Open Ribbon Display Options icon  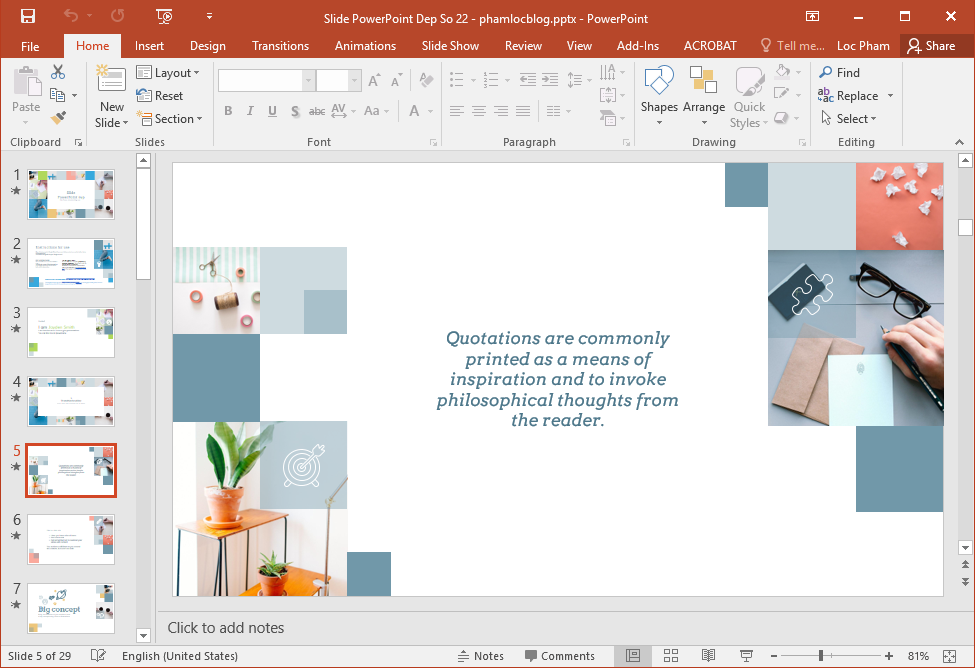(x=812, y=16)
